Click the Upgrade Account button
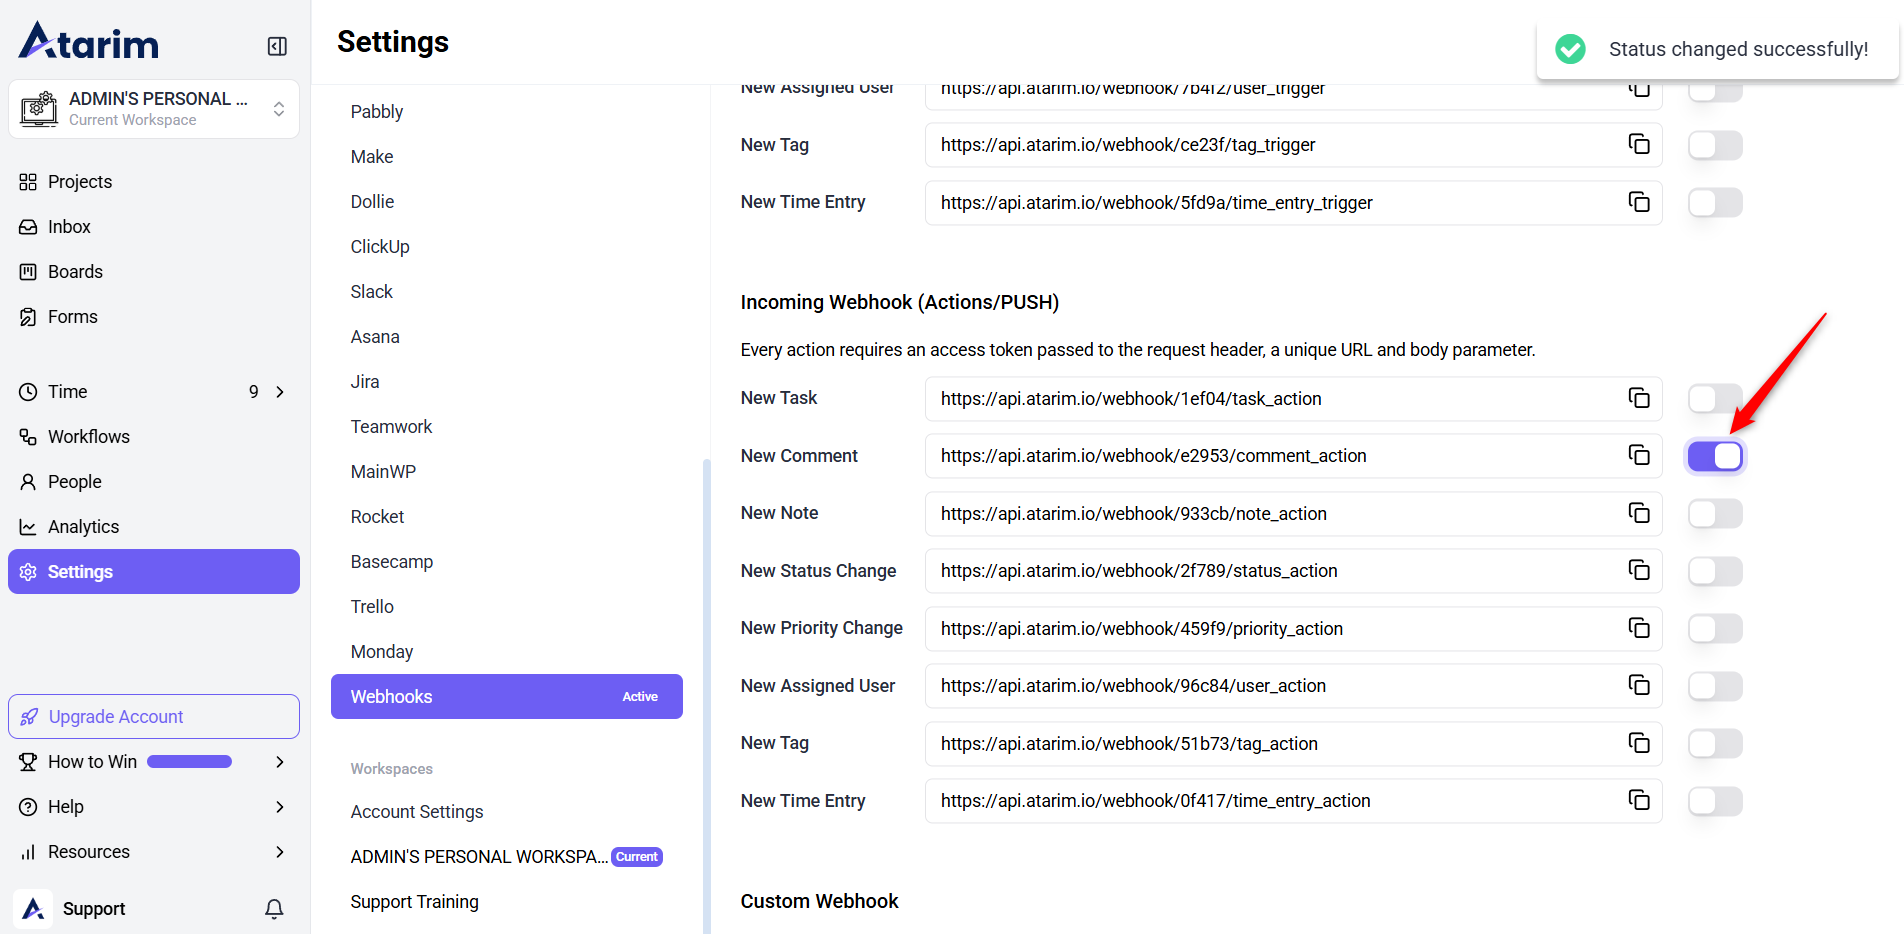 [x=154, y=717]
